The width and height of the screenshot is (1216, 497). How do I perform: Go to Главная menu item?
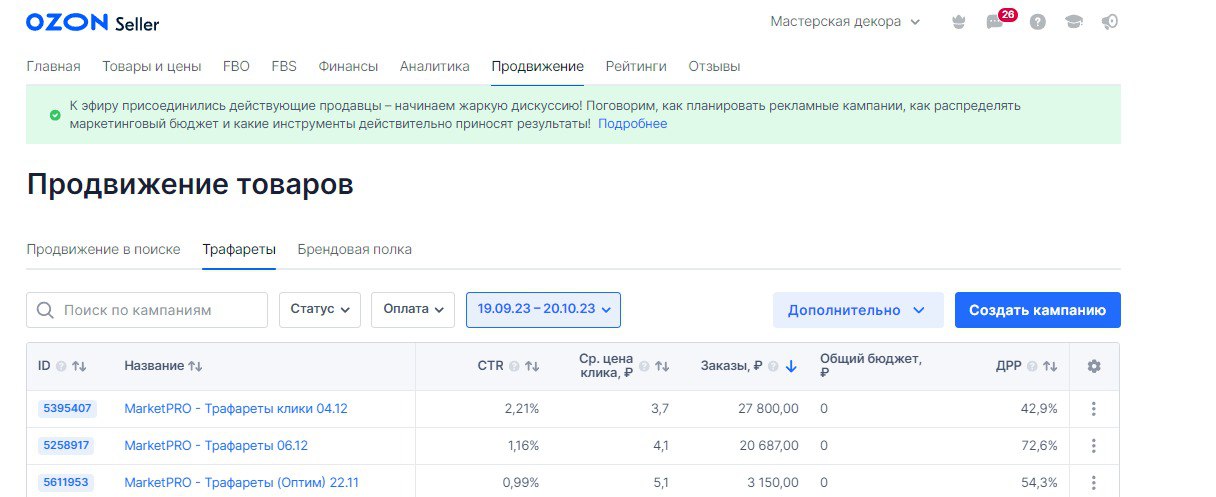click(x=53, y=67)
